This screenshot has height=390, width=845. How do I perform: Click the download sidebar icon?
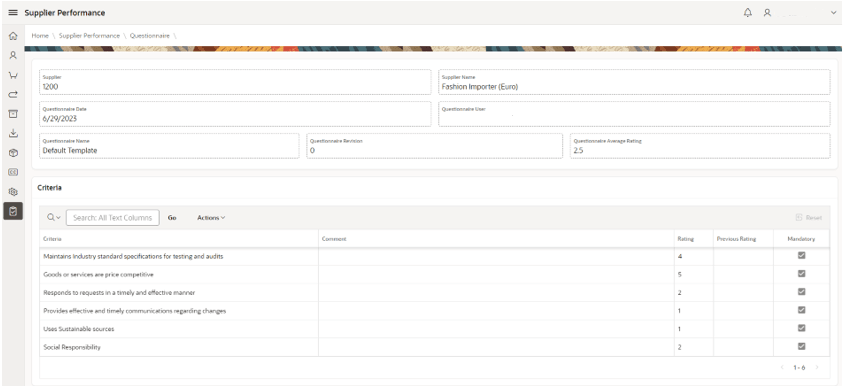[x=13, y=133]
